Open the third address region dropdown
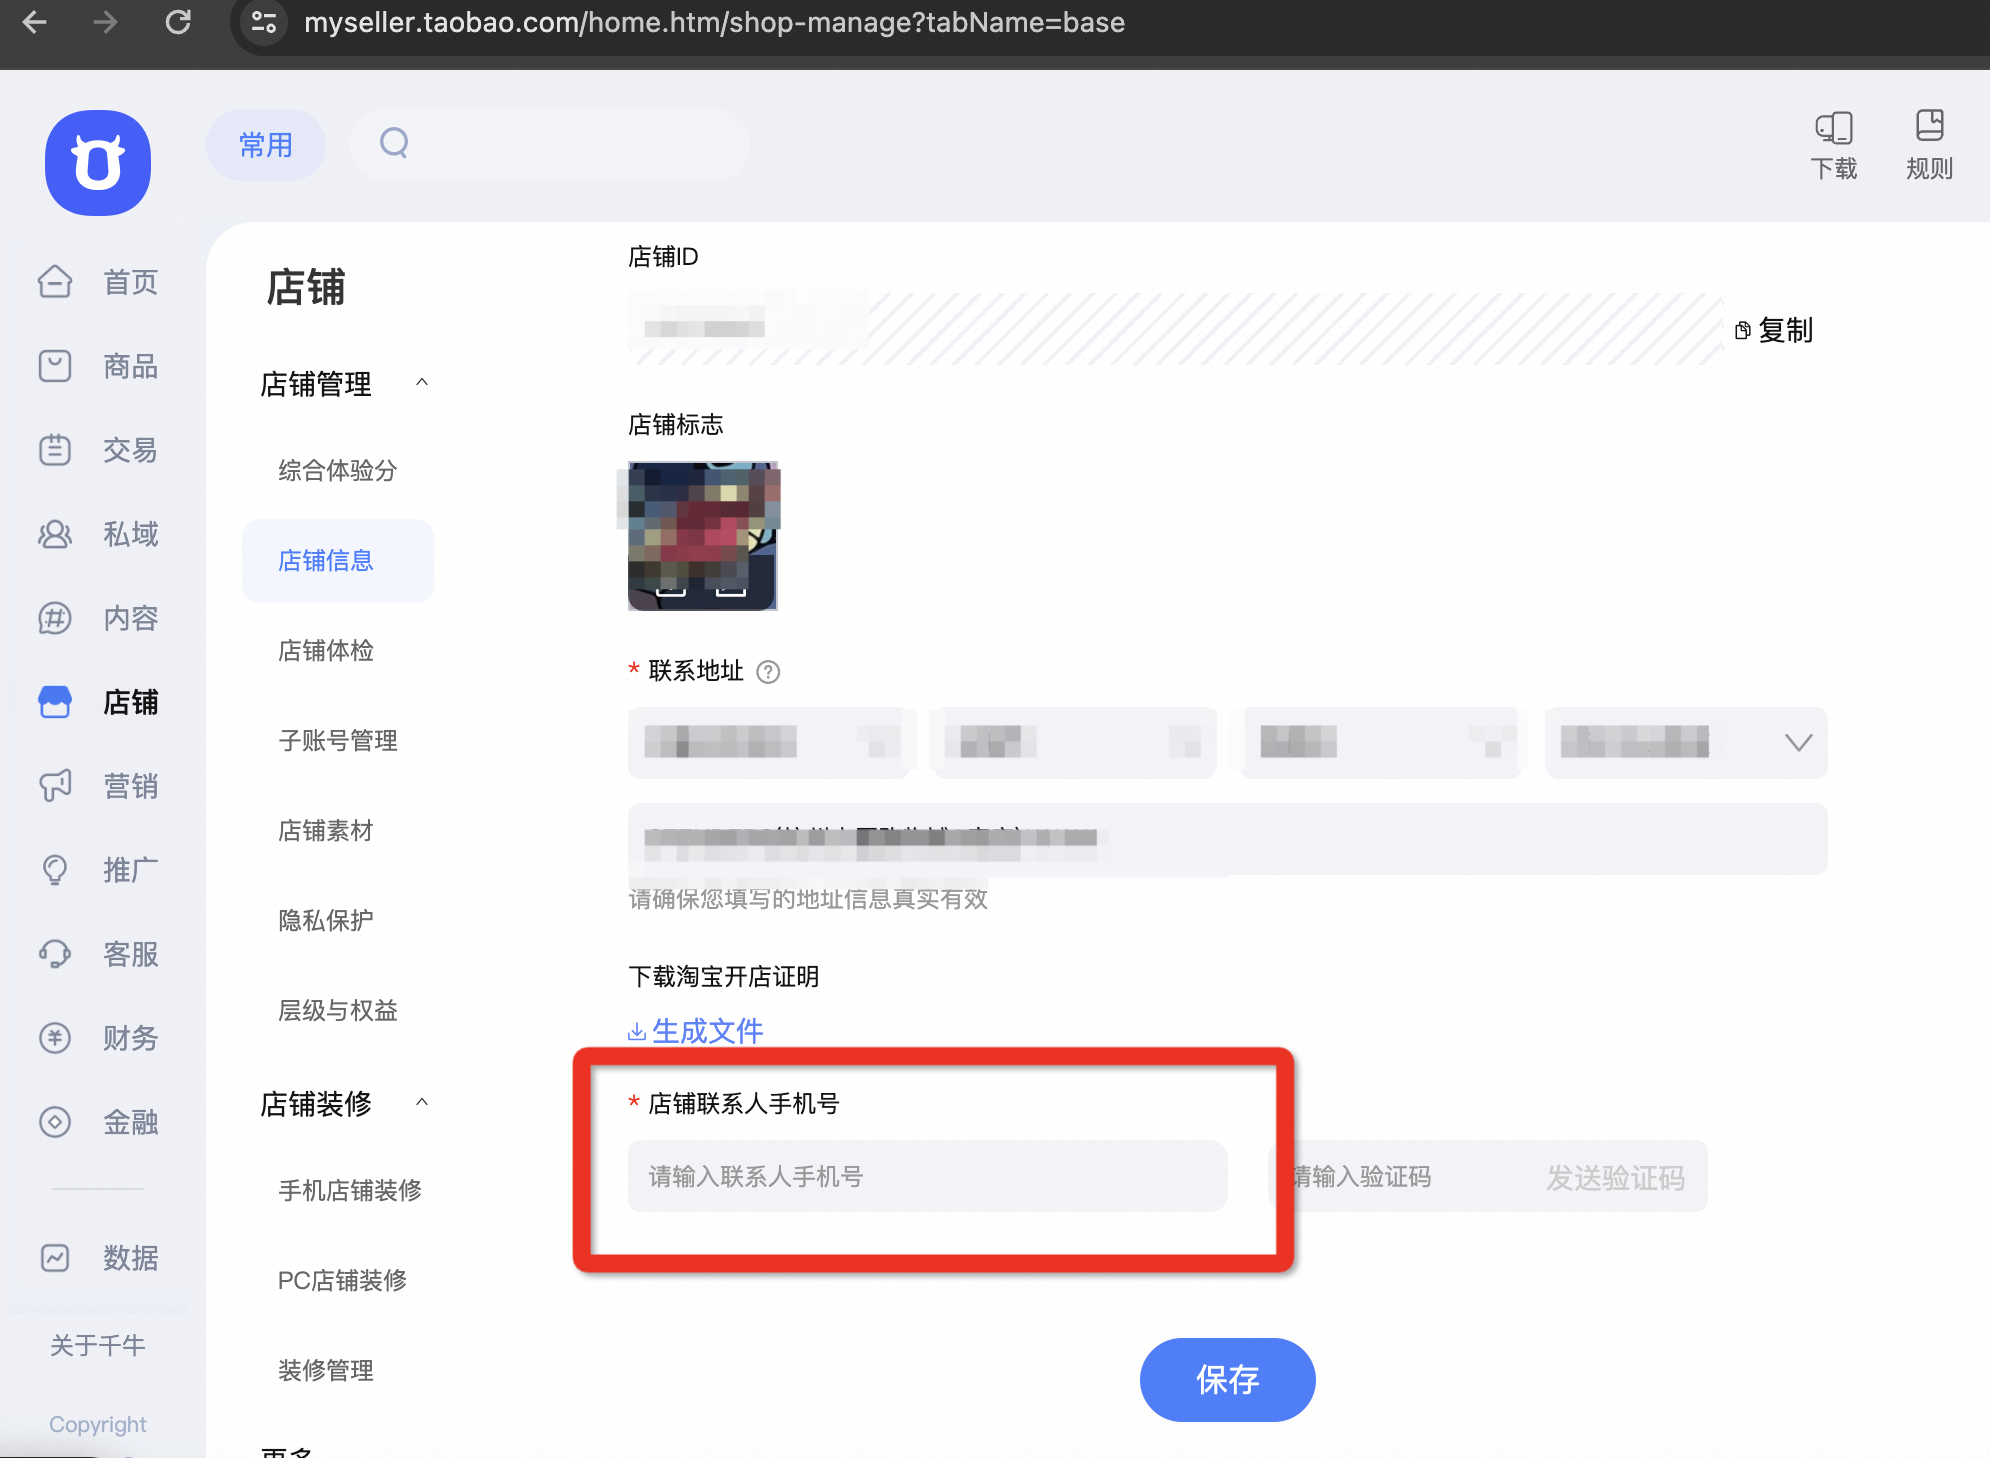Image resolution: width=1990 pixels, height=1458 pixels. tap(1380, 742)
